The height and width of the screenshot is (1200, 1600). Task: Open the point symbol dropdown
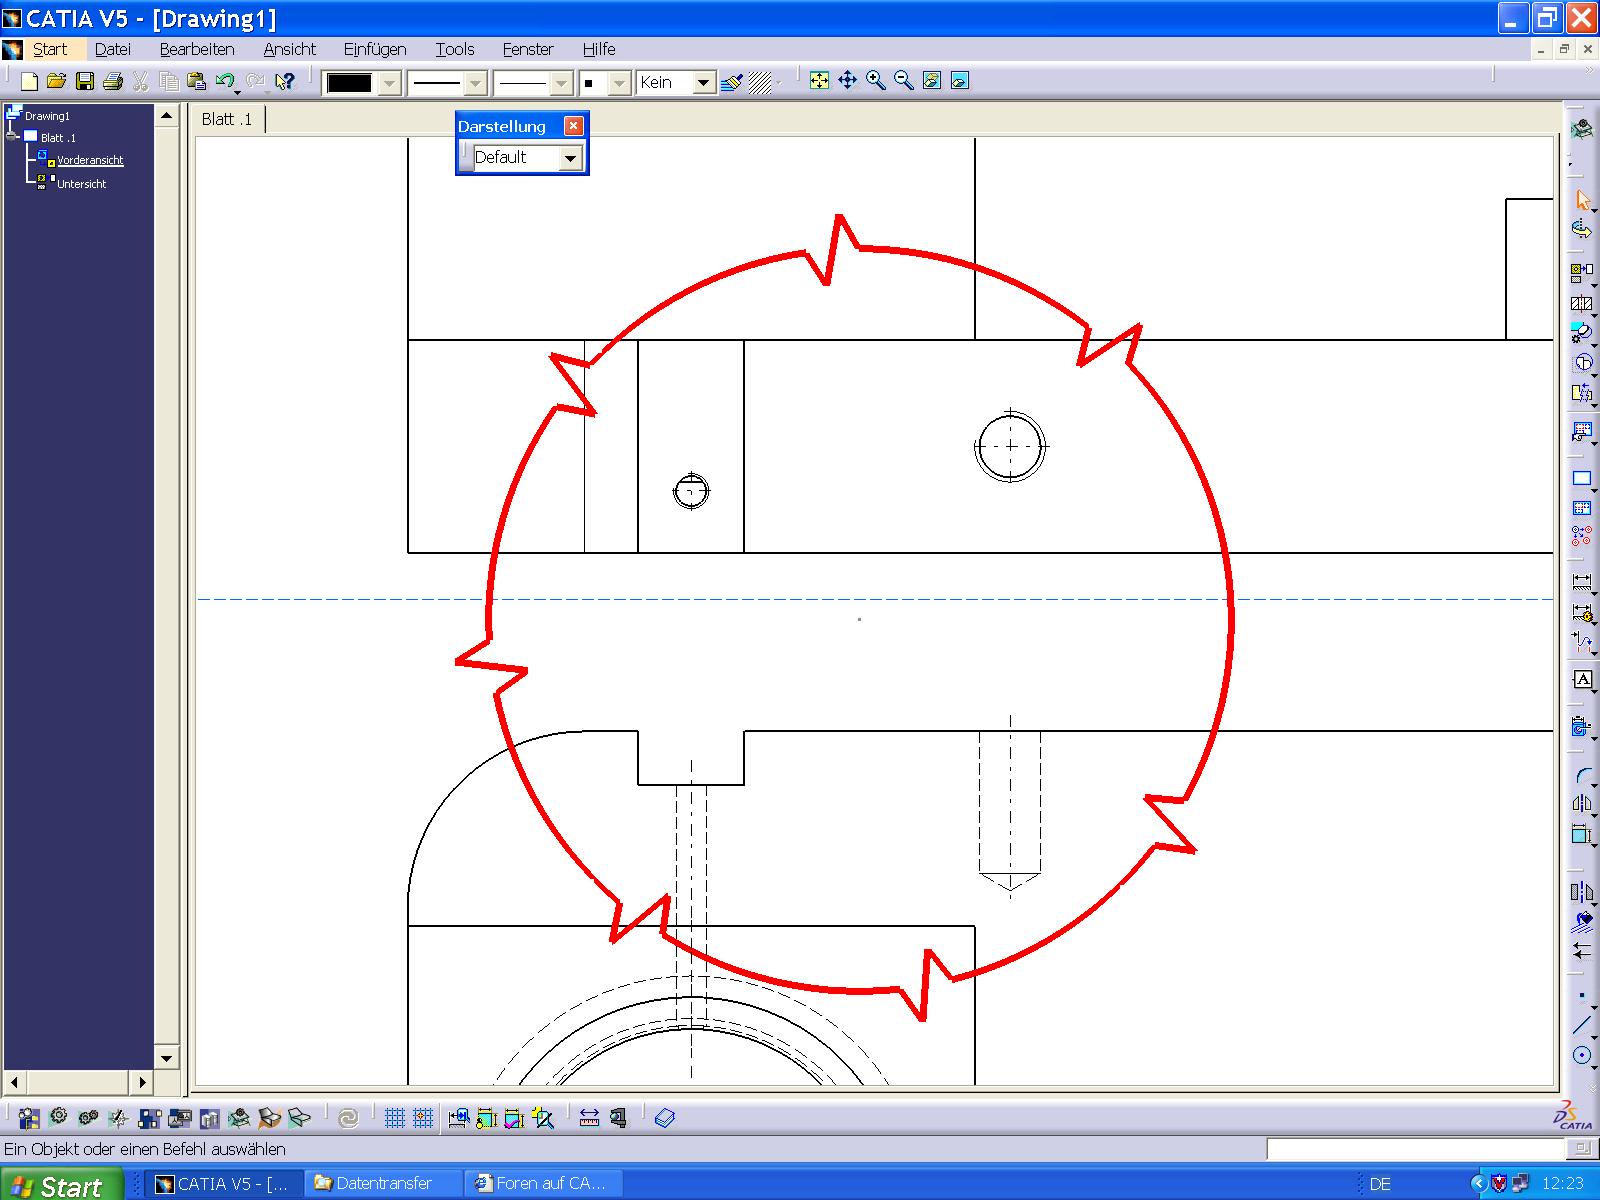pos(619,83)
